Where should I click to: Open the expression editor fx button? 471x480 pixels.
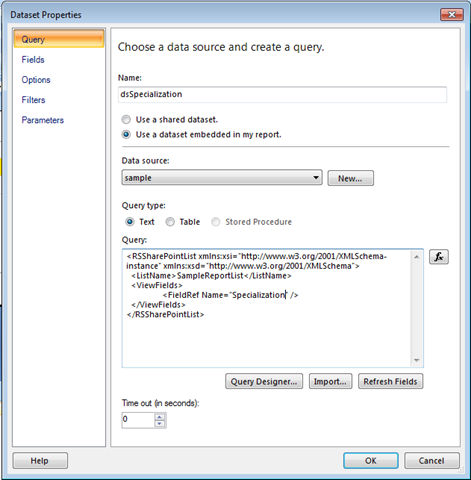coord(439,257)
